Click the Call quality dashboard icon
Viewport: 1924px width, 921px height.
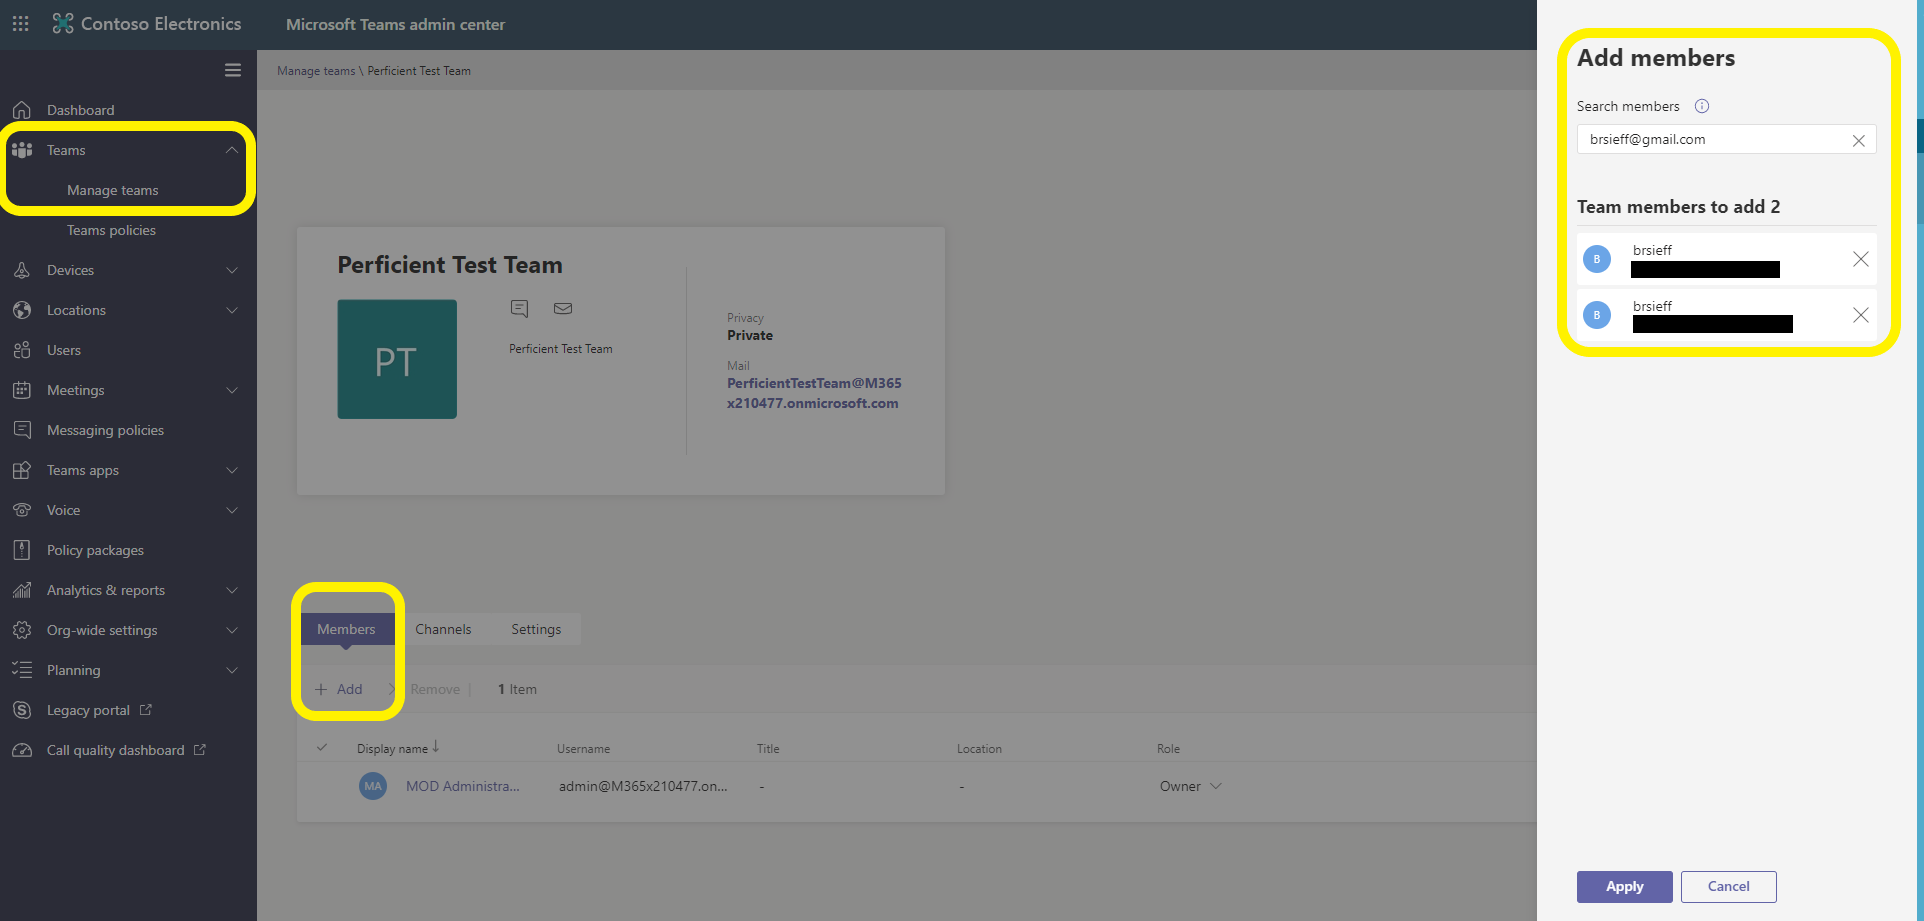[22, 750]
